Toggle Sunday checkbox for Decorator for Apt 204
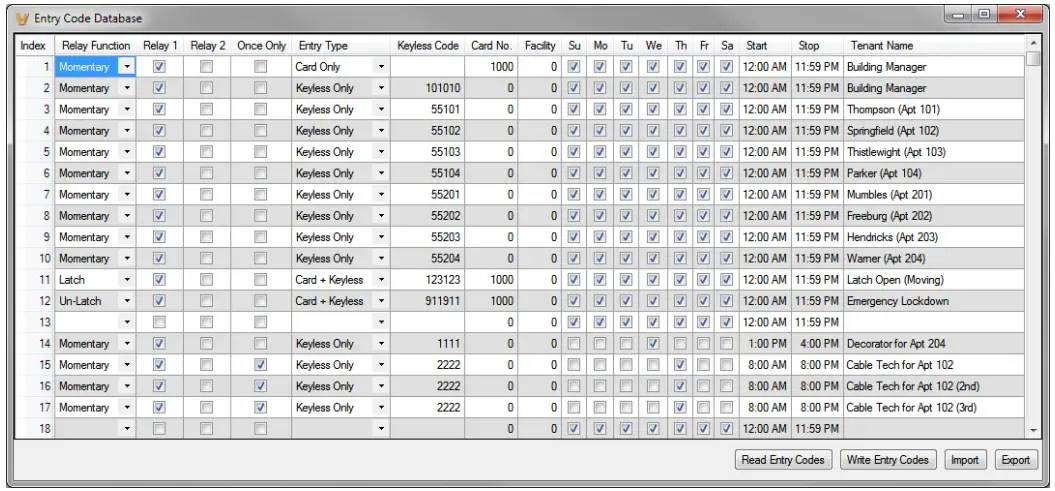1055x491 pixels. (574, 344)
